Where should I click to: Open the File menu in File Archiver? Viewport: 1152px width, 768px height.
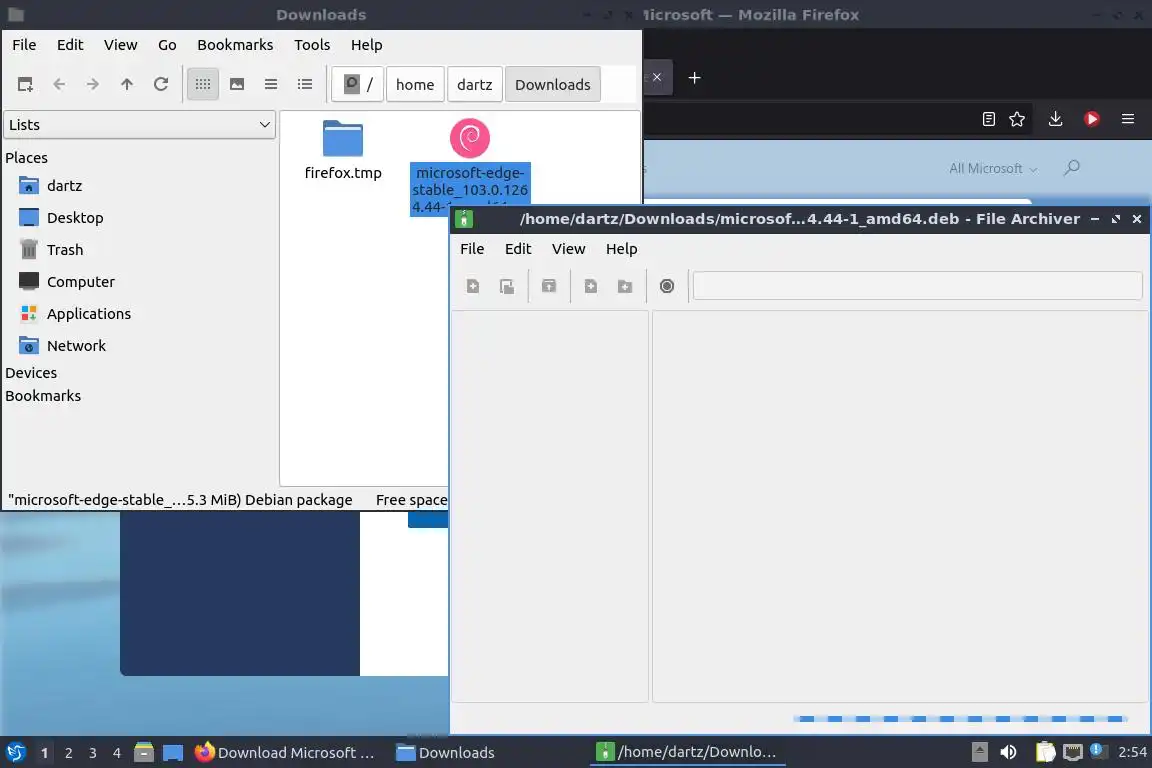point(472,249)
